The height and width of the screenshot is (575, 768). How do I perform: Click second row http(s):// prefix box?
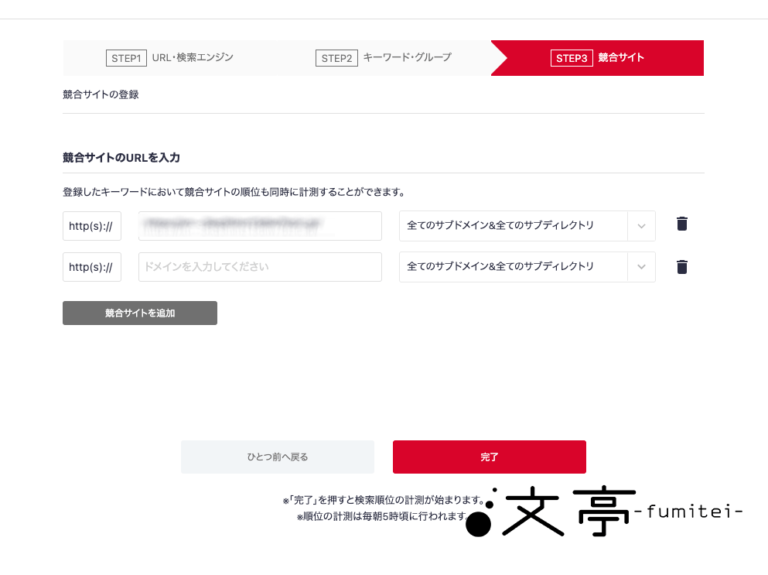click(92, 267)
